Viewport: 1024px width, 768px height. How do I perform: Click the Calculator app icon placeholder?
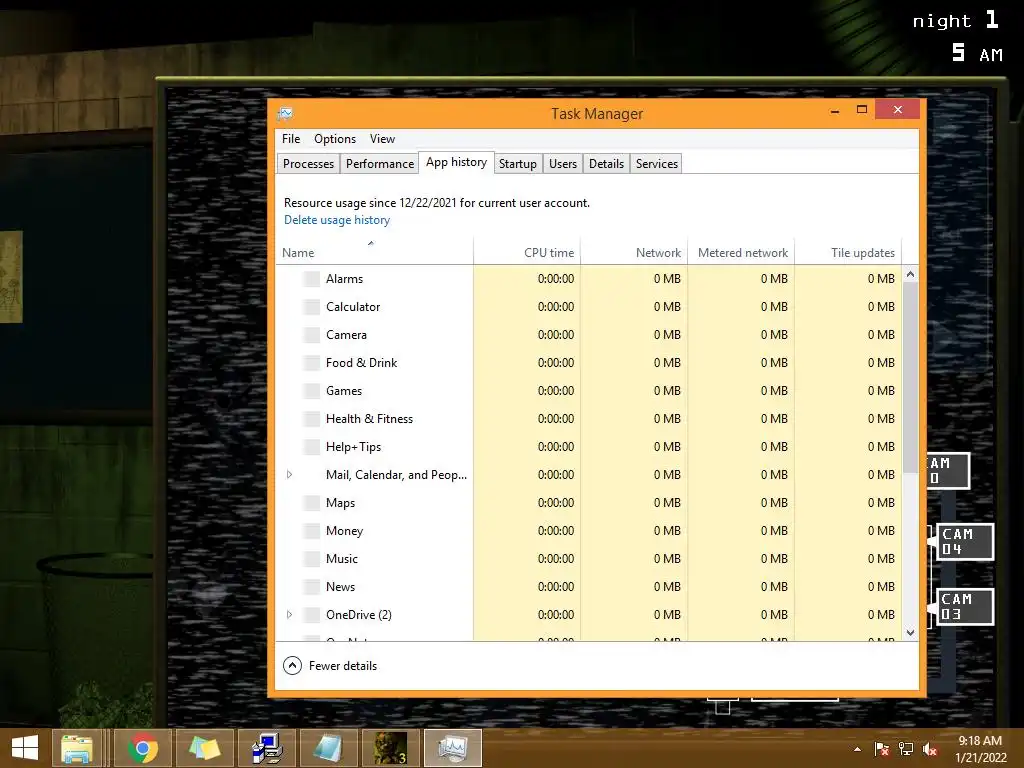312,307
